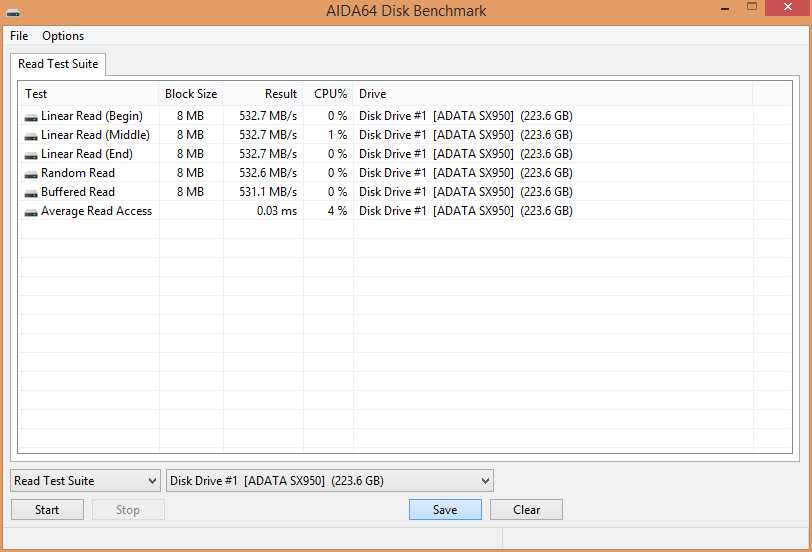This screenshot has width=812, height=552.
Task: Click drive text in Average Read Access row
Action: click(x=466, y=211)
